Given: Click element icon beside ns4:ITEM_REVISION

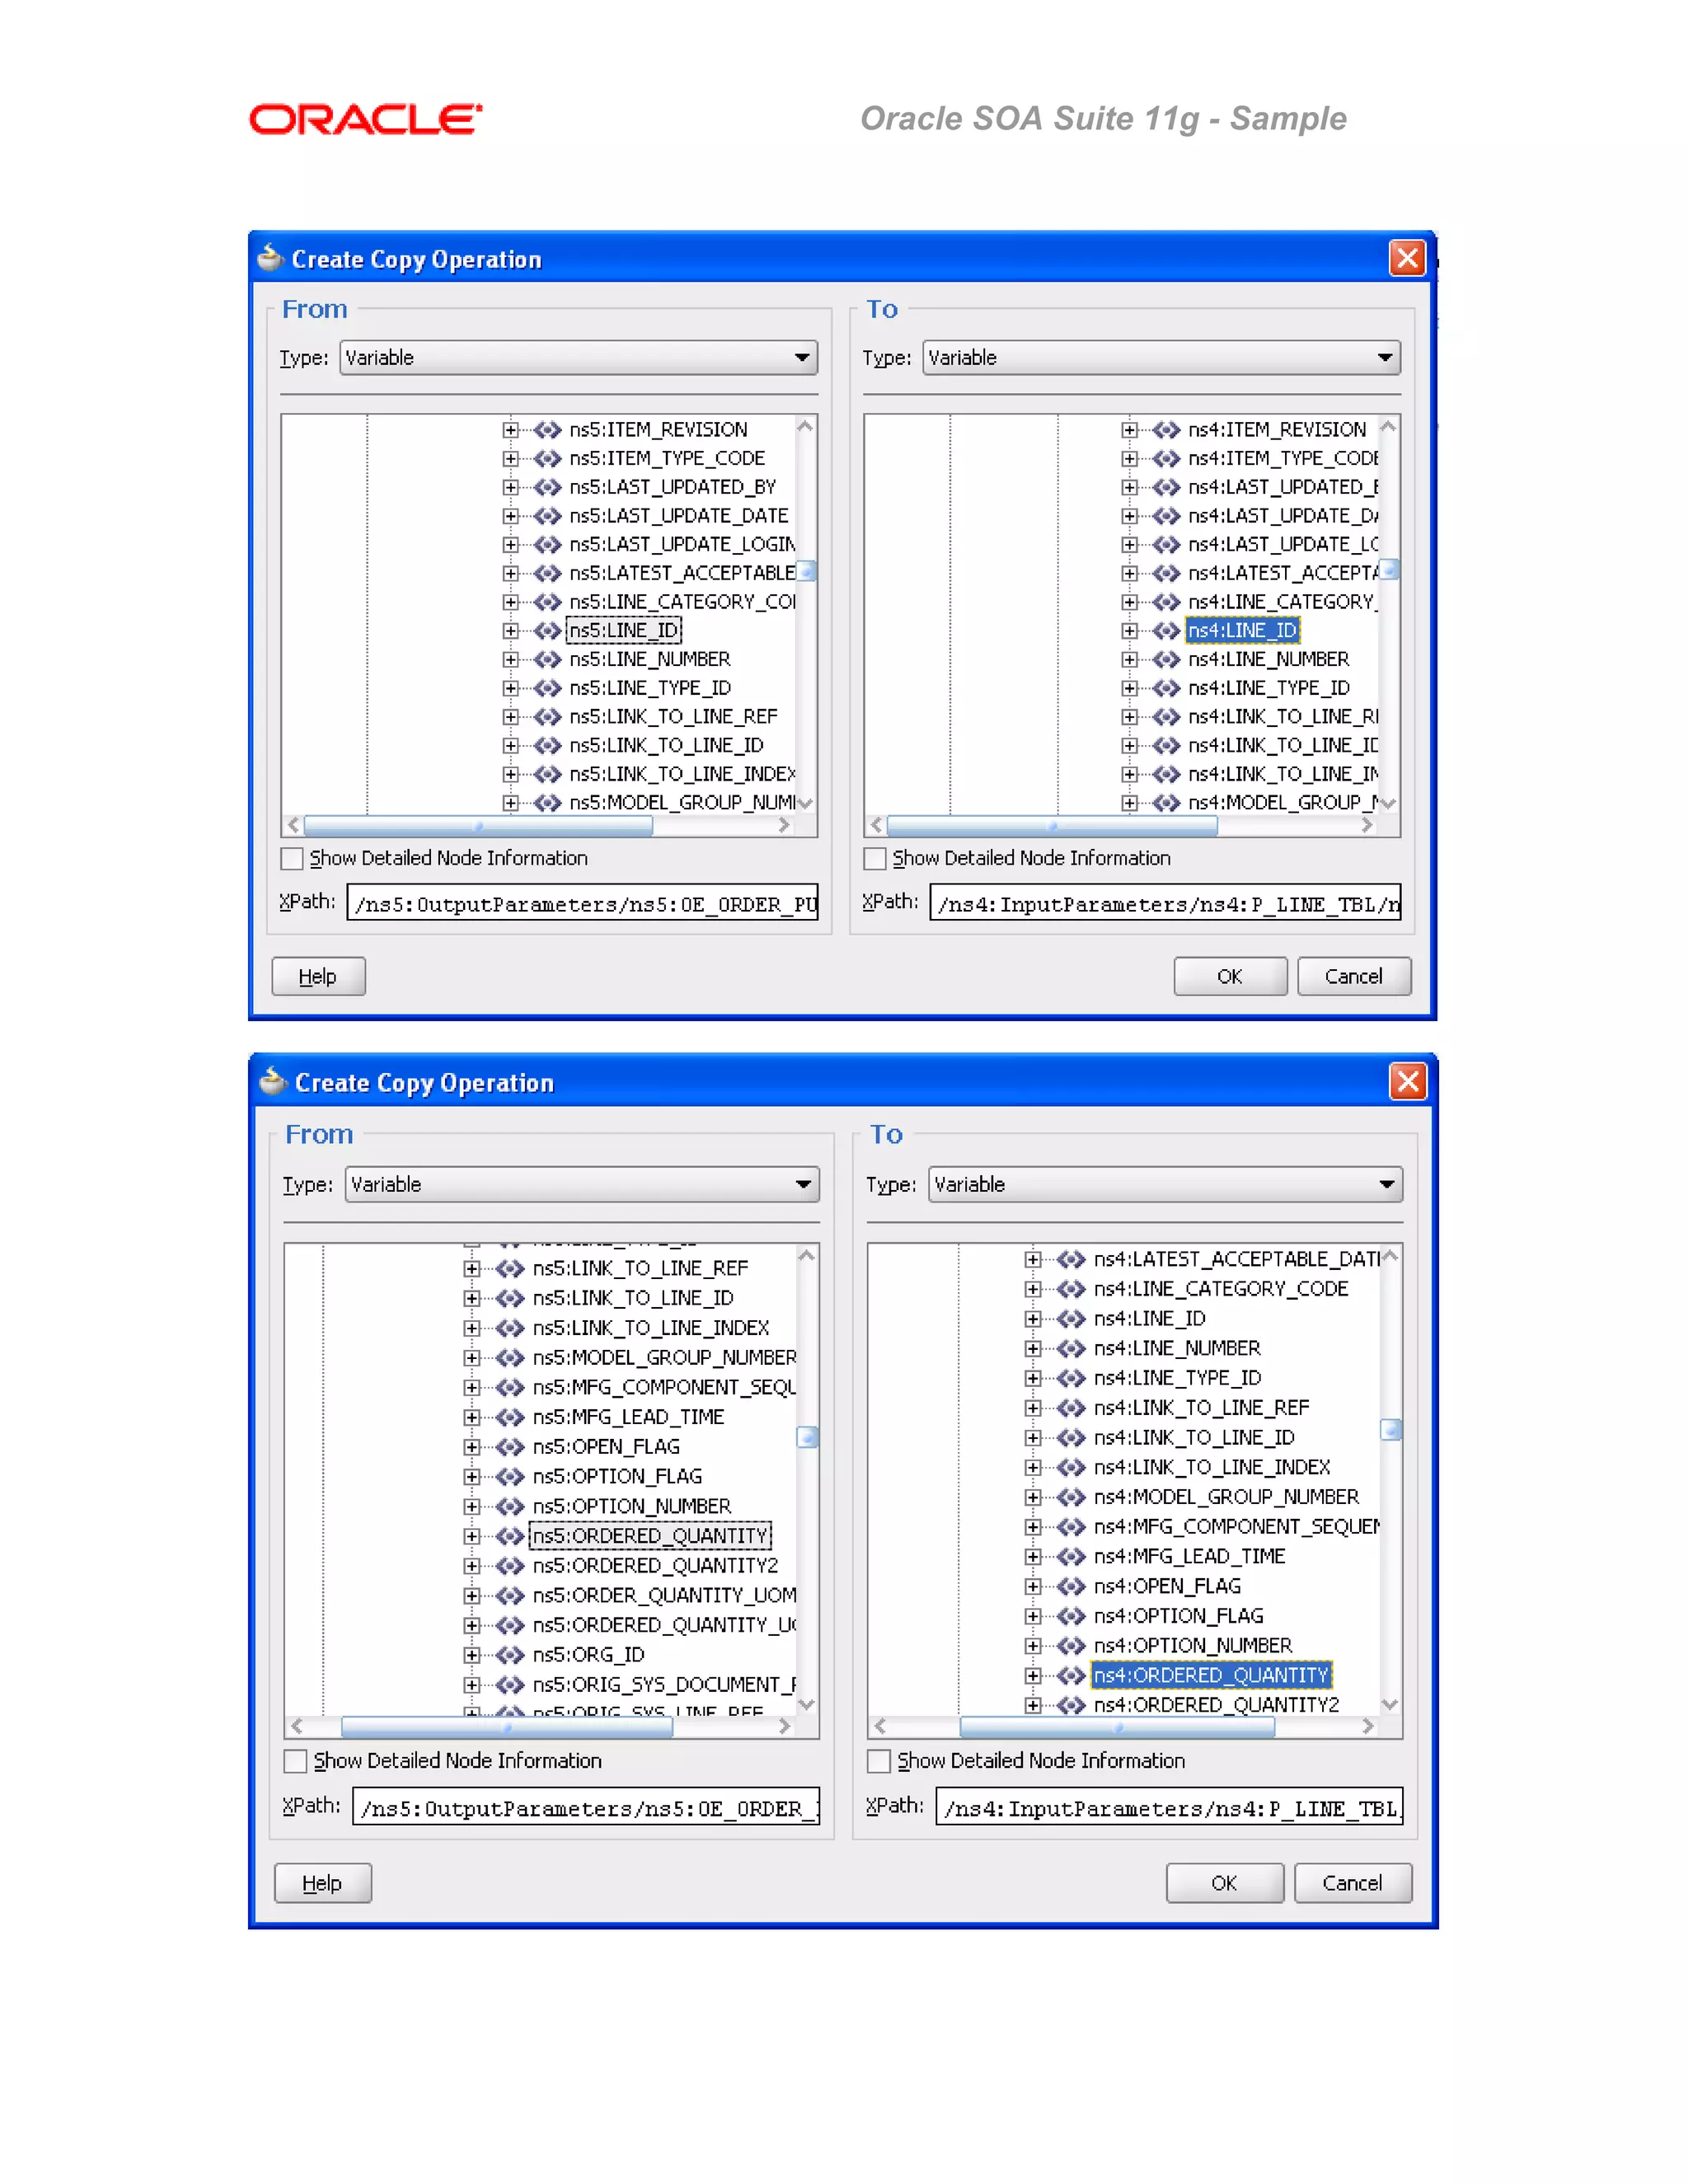Looking at the screenshot, I should 1166,430.
